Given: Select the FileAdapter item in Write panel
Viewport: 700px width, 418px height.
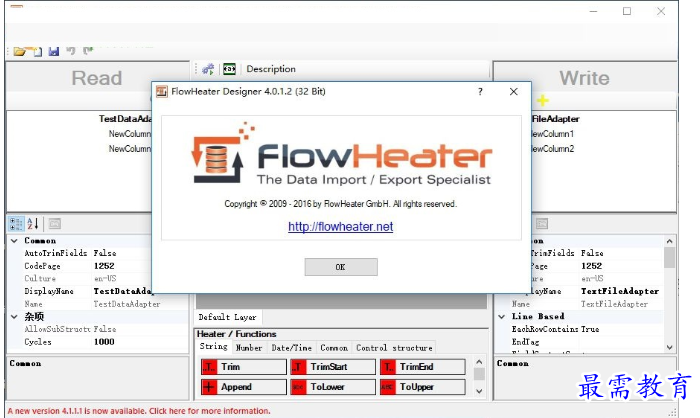Looking at the screenshot, I should pyautogui.click(x=555, y=119).
